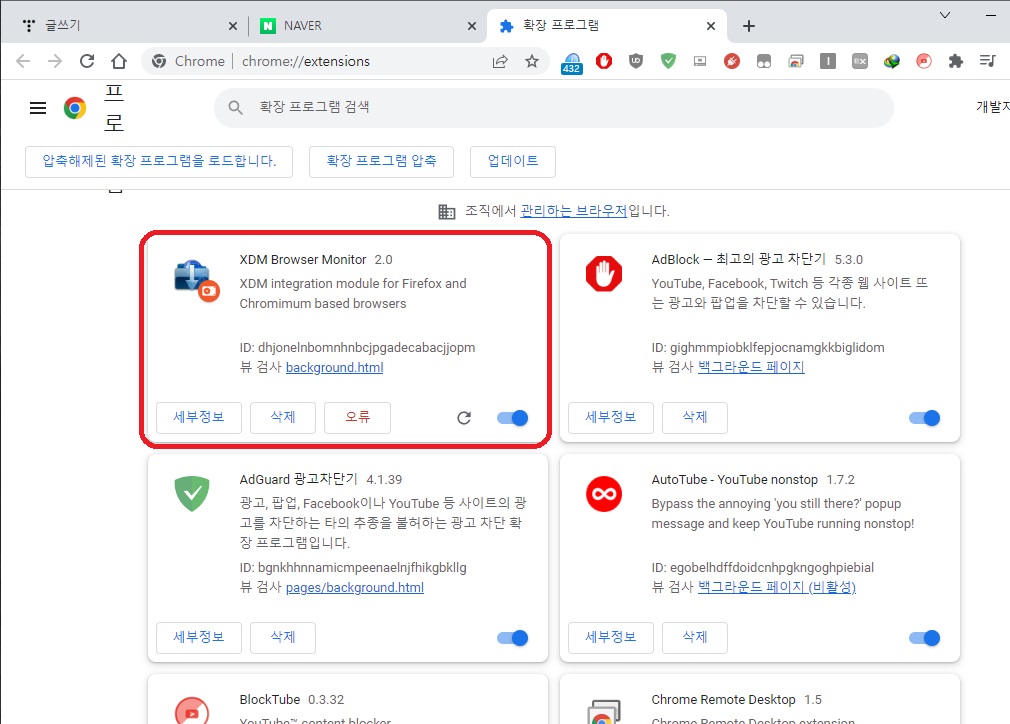Click 삭제 to remove AutoTube

[695, 638]
